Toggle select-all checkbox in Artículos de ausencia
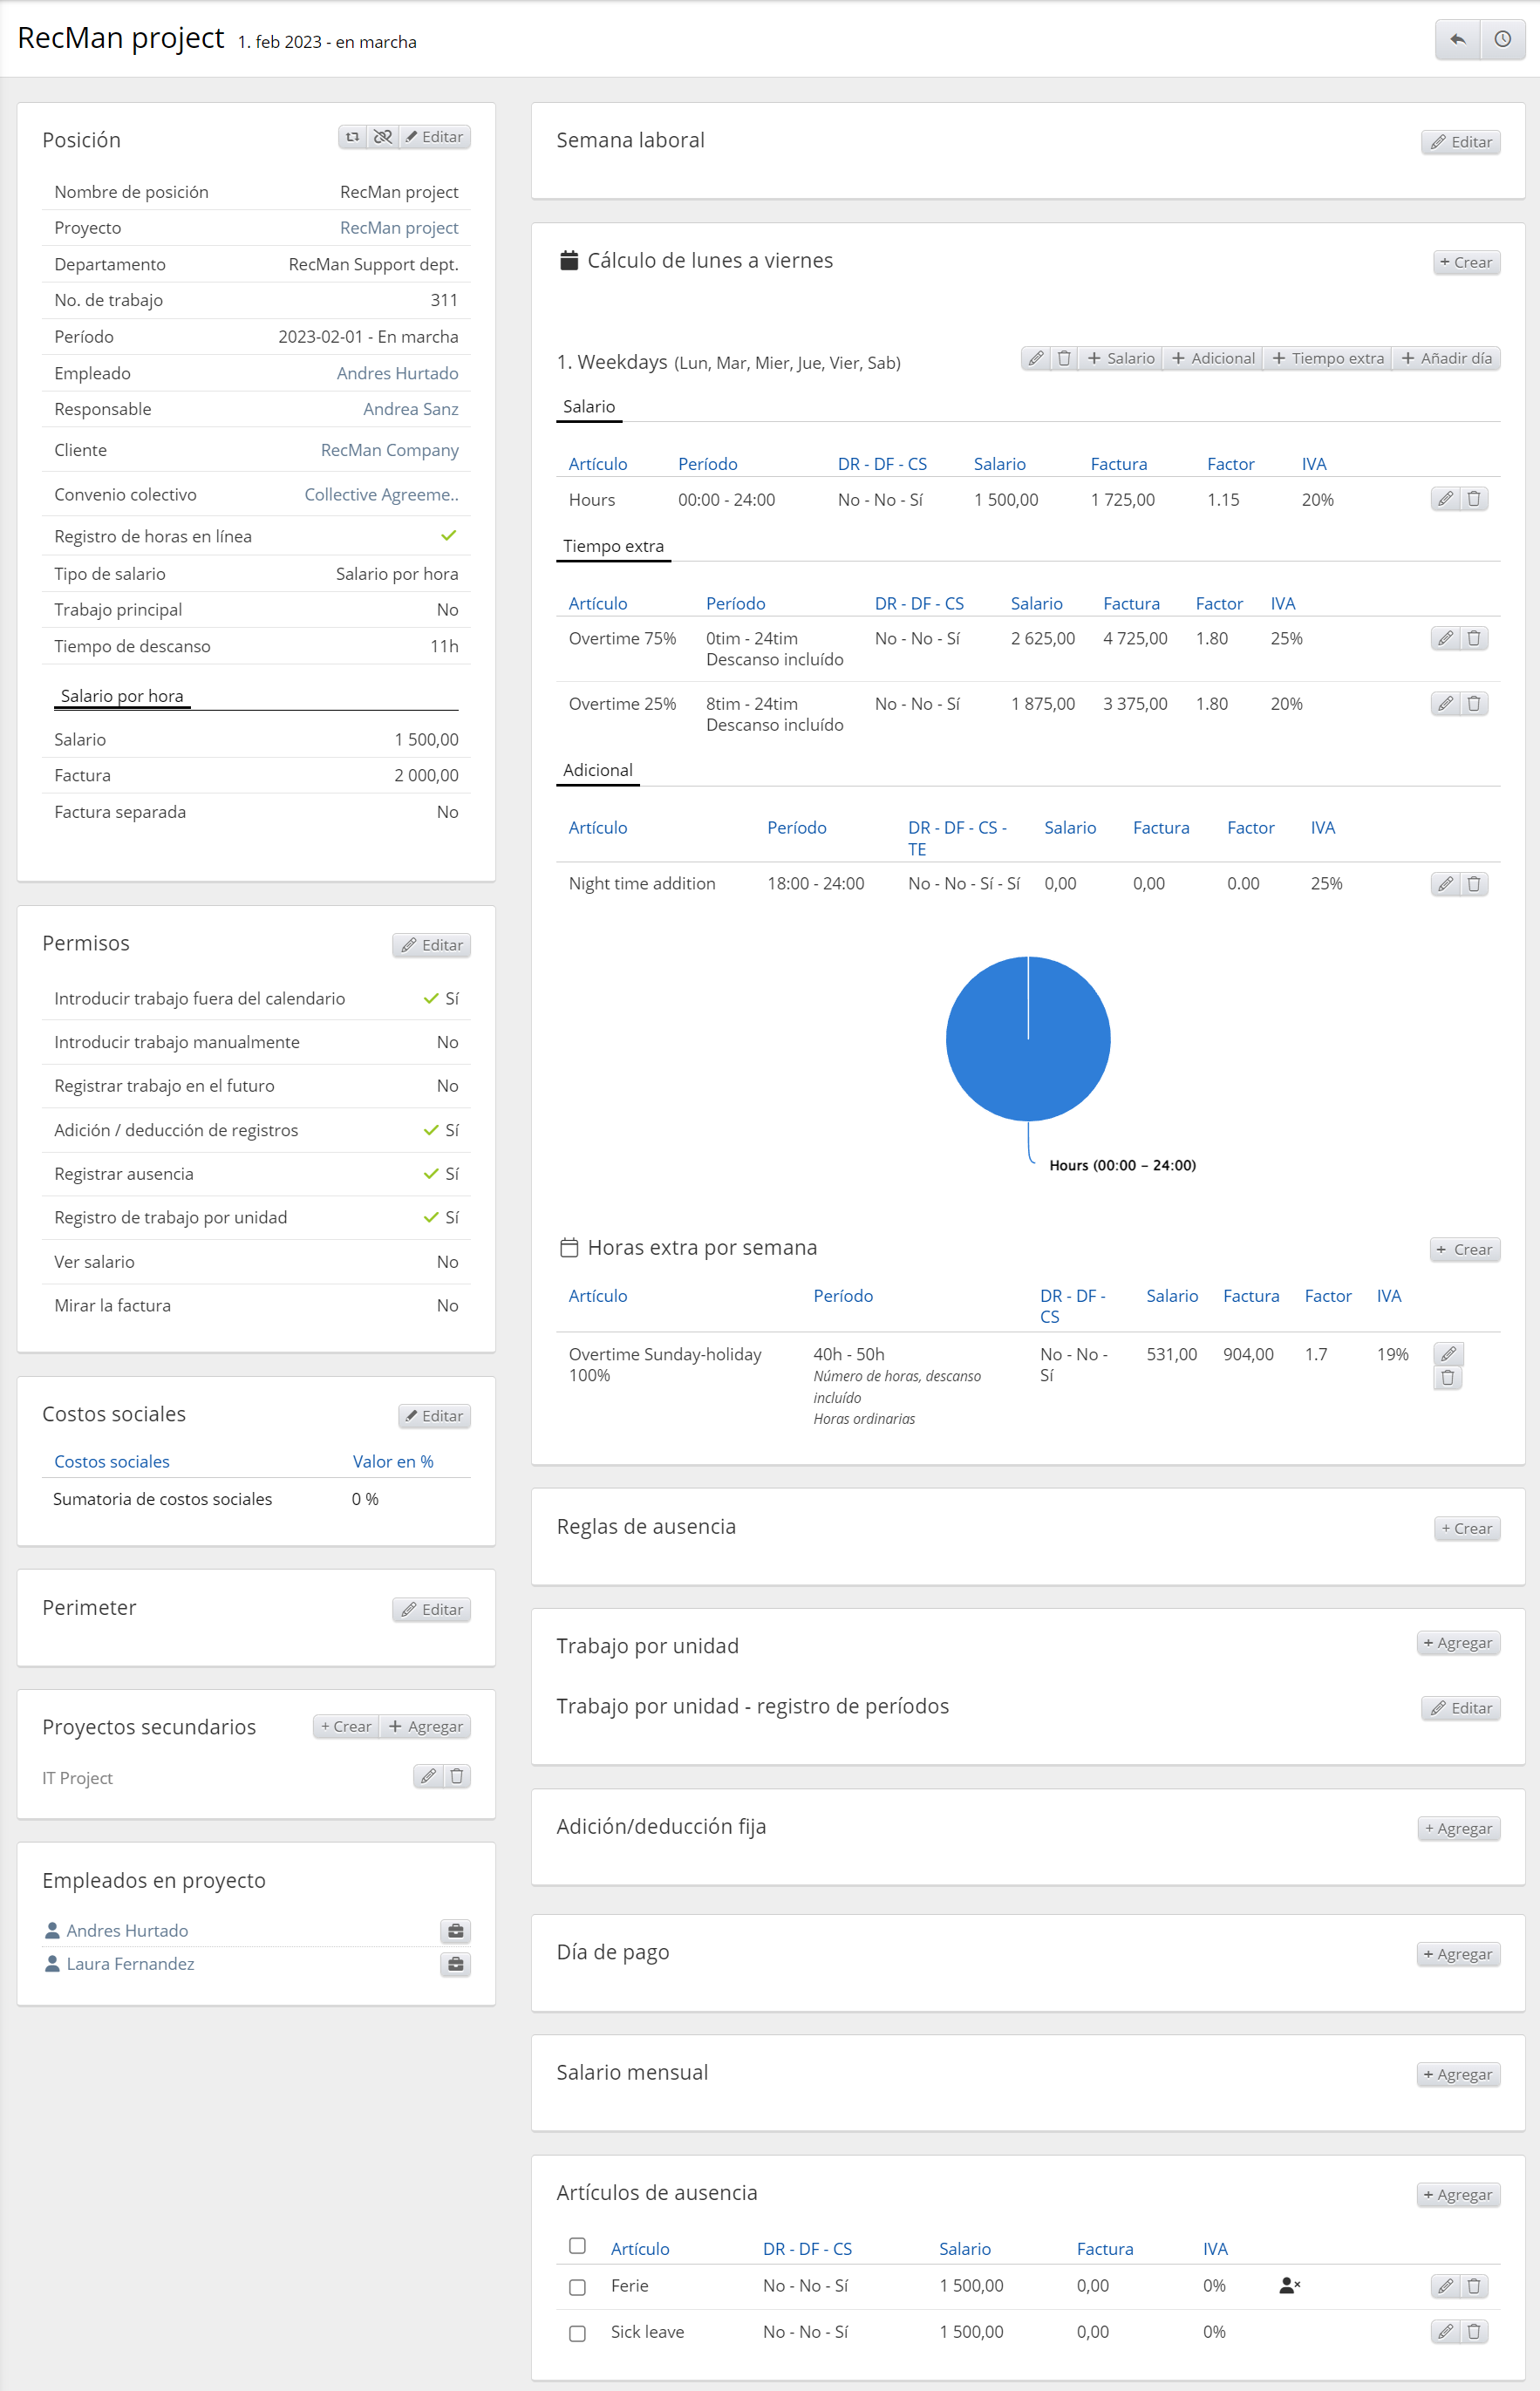Image resolution: width=1540 pixels, height=2391 pixels. tap(577, 2246)
